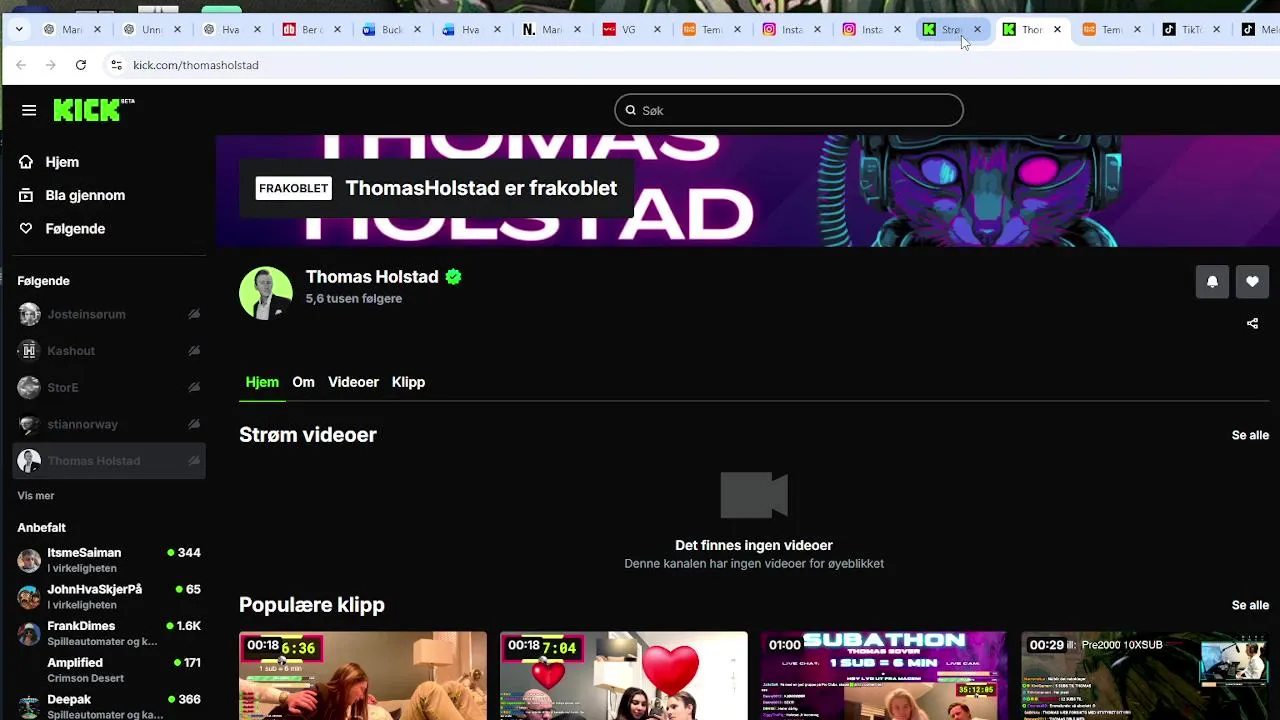Click the Søk search field

(789, 110)
